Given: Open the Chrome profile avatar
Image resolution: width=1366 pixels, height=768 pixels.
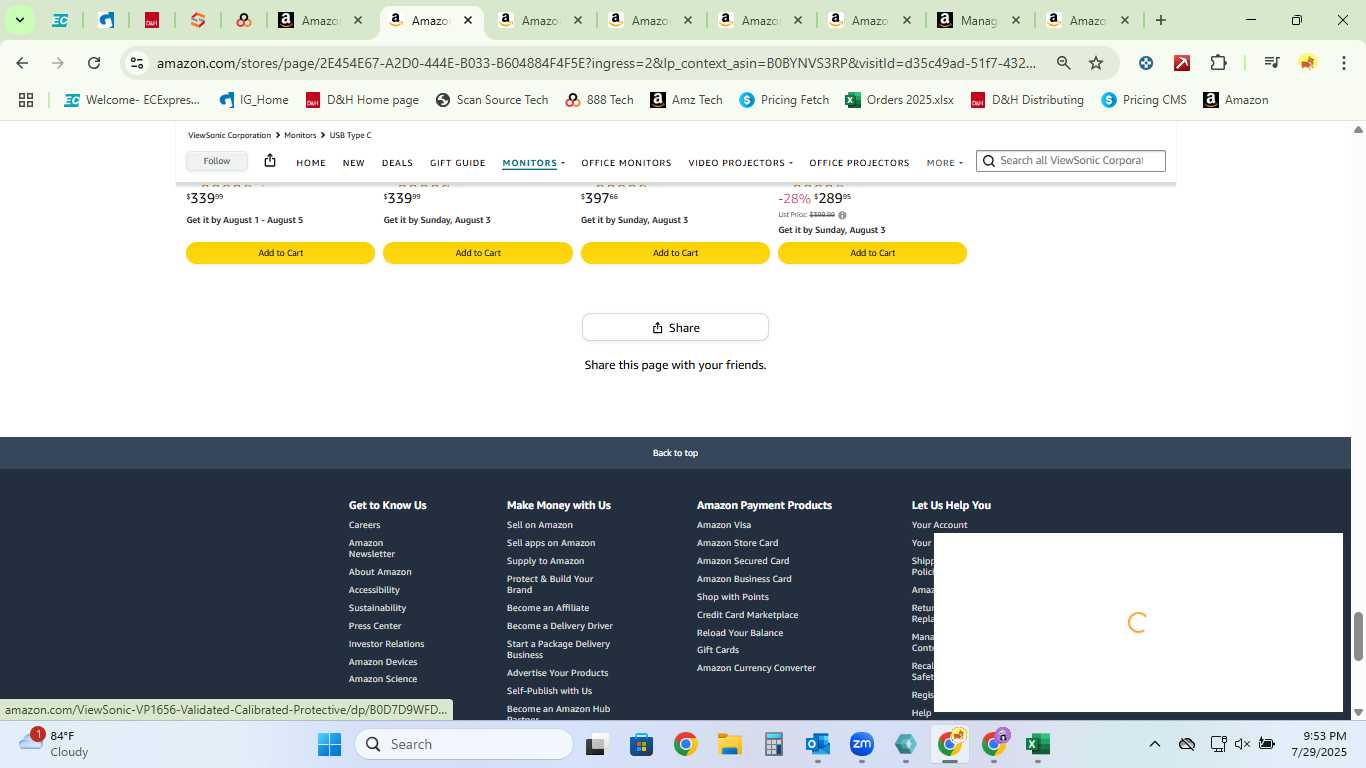Looking at the screenshot, I should [1307, 63].
